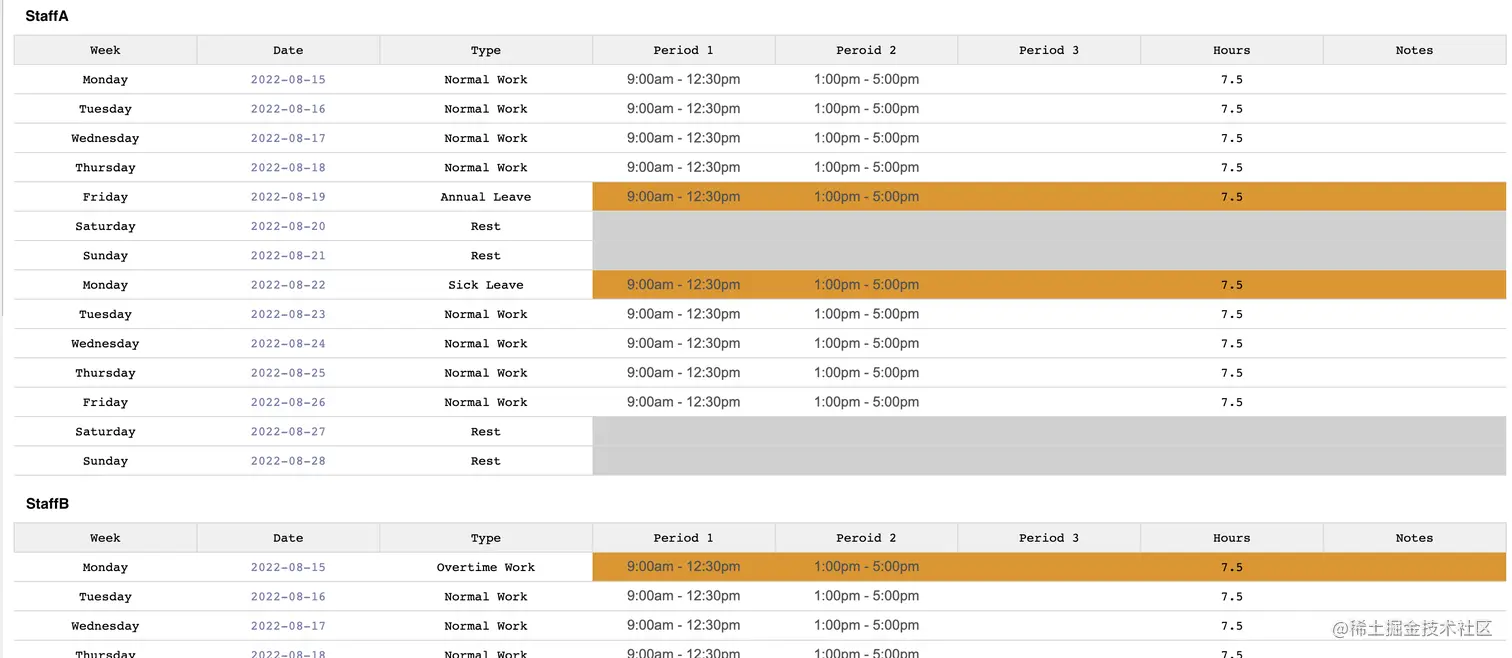Click the StaffB section heading
This screenshot has height=658, width=1512.
coord(47,504)
